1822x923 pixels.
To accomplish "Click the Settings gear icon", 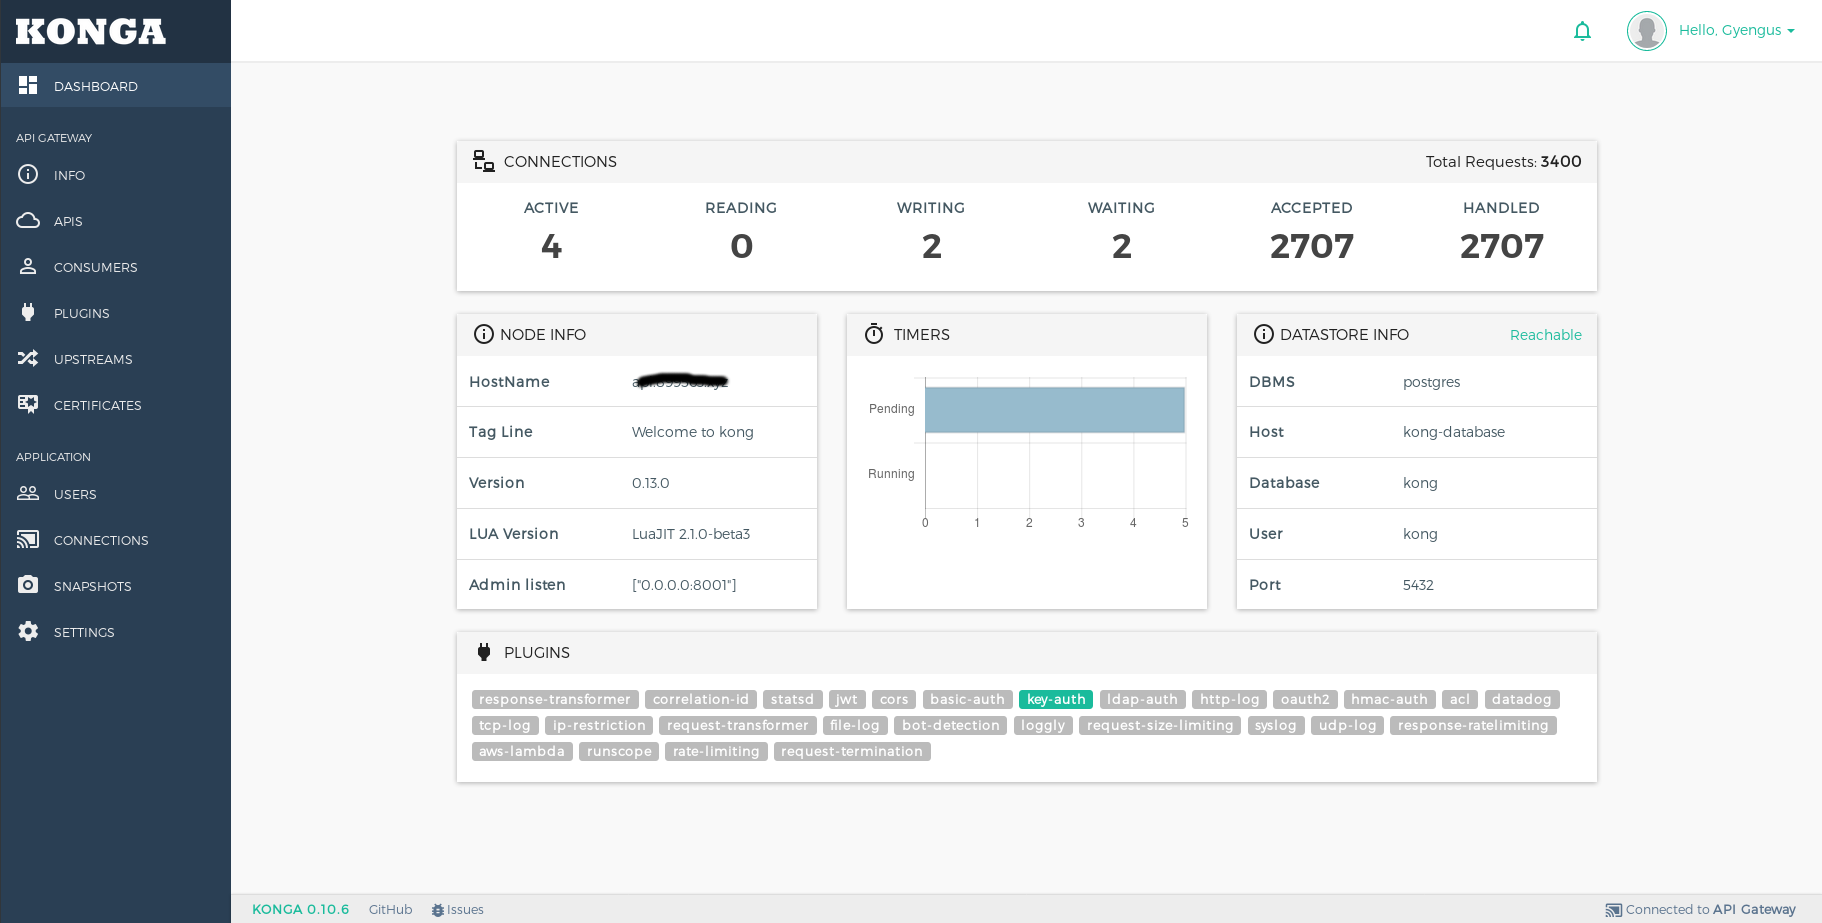I will (28, 632).
